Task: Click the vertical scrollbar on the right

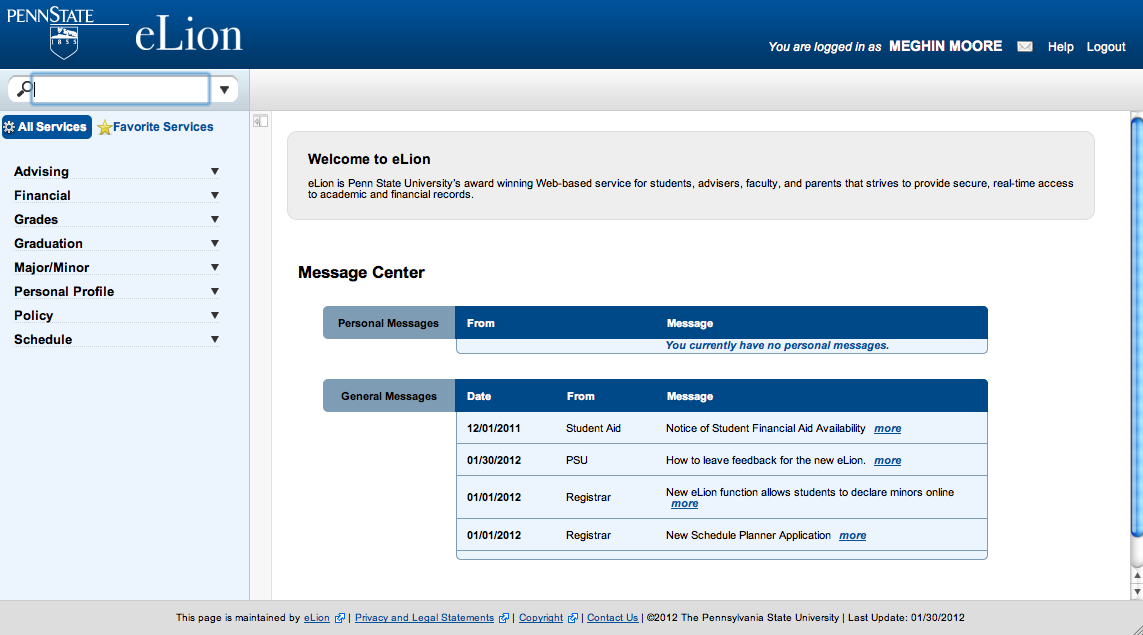Action: click(1136, 330)
